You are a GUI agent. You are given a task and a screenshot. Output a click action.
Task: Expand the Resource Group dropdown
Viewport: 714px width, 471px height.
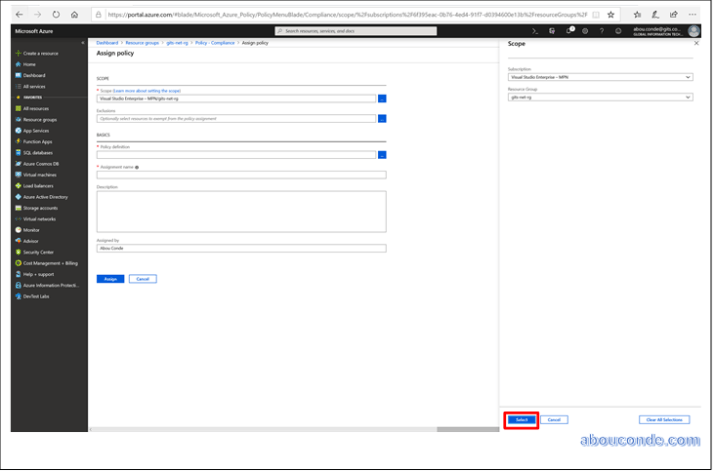pyautogui.click(x=600, y=97)
